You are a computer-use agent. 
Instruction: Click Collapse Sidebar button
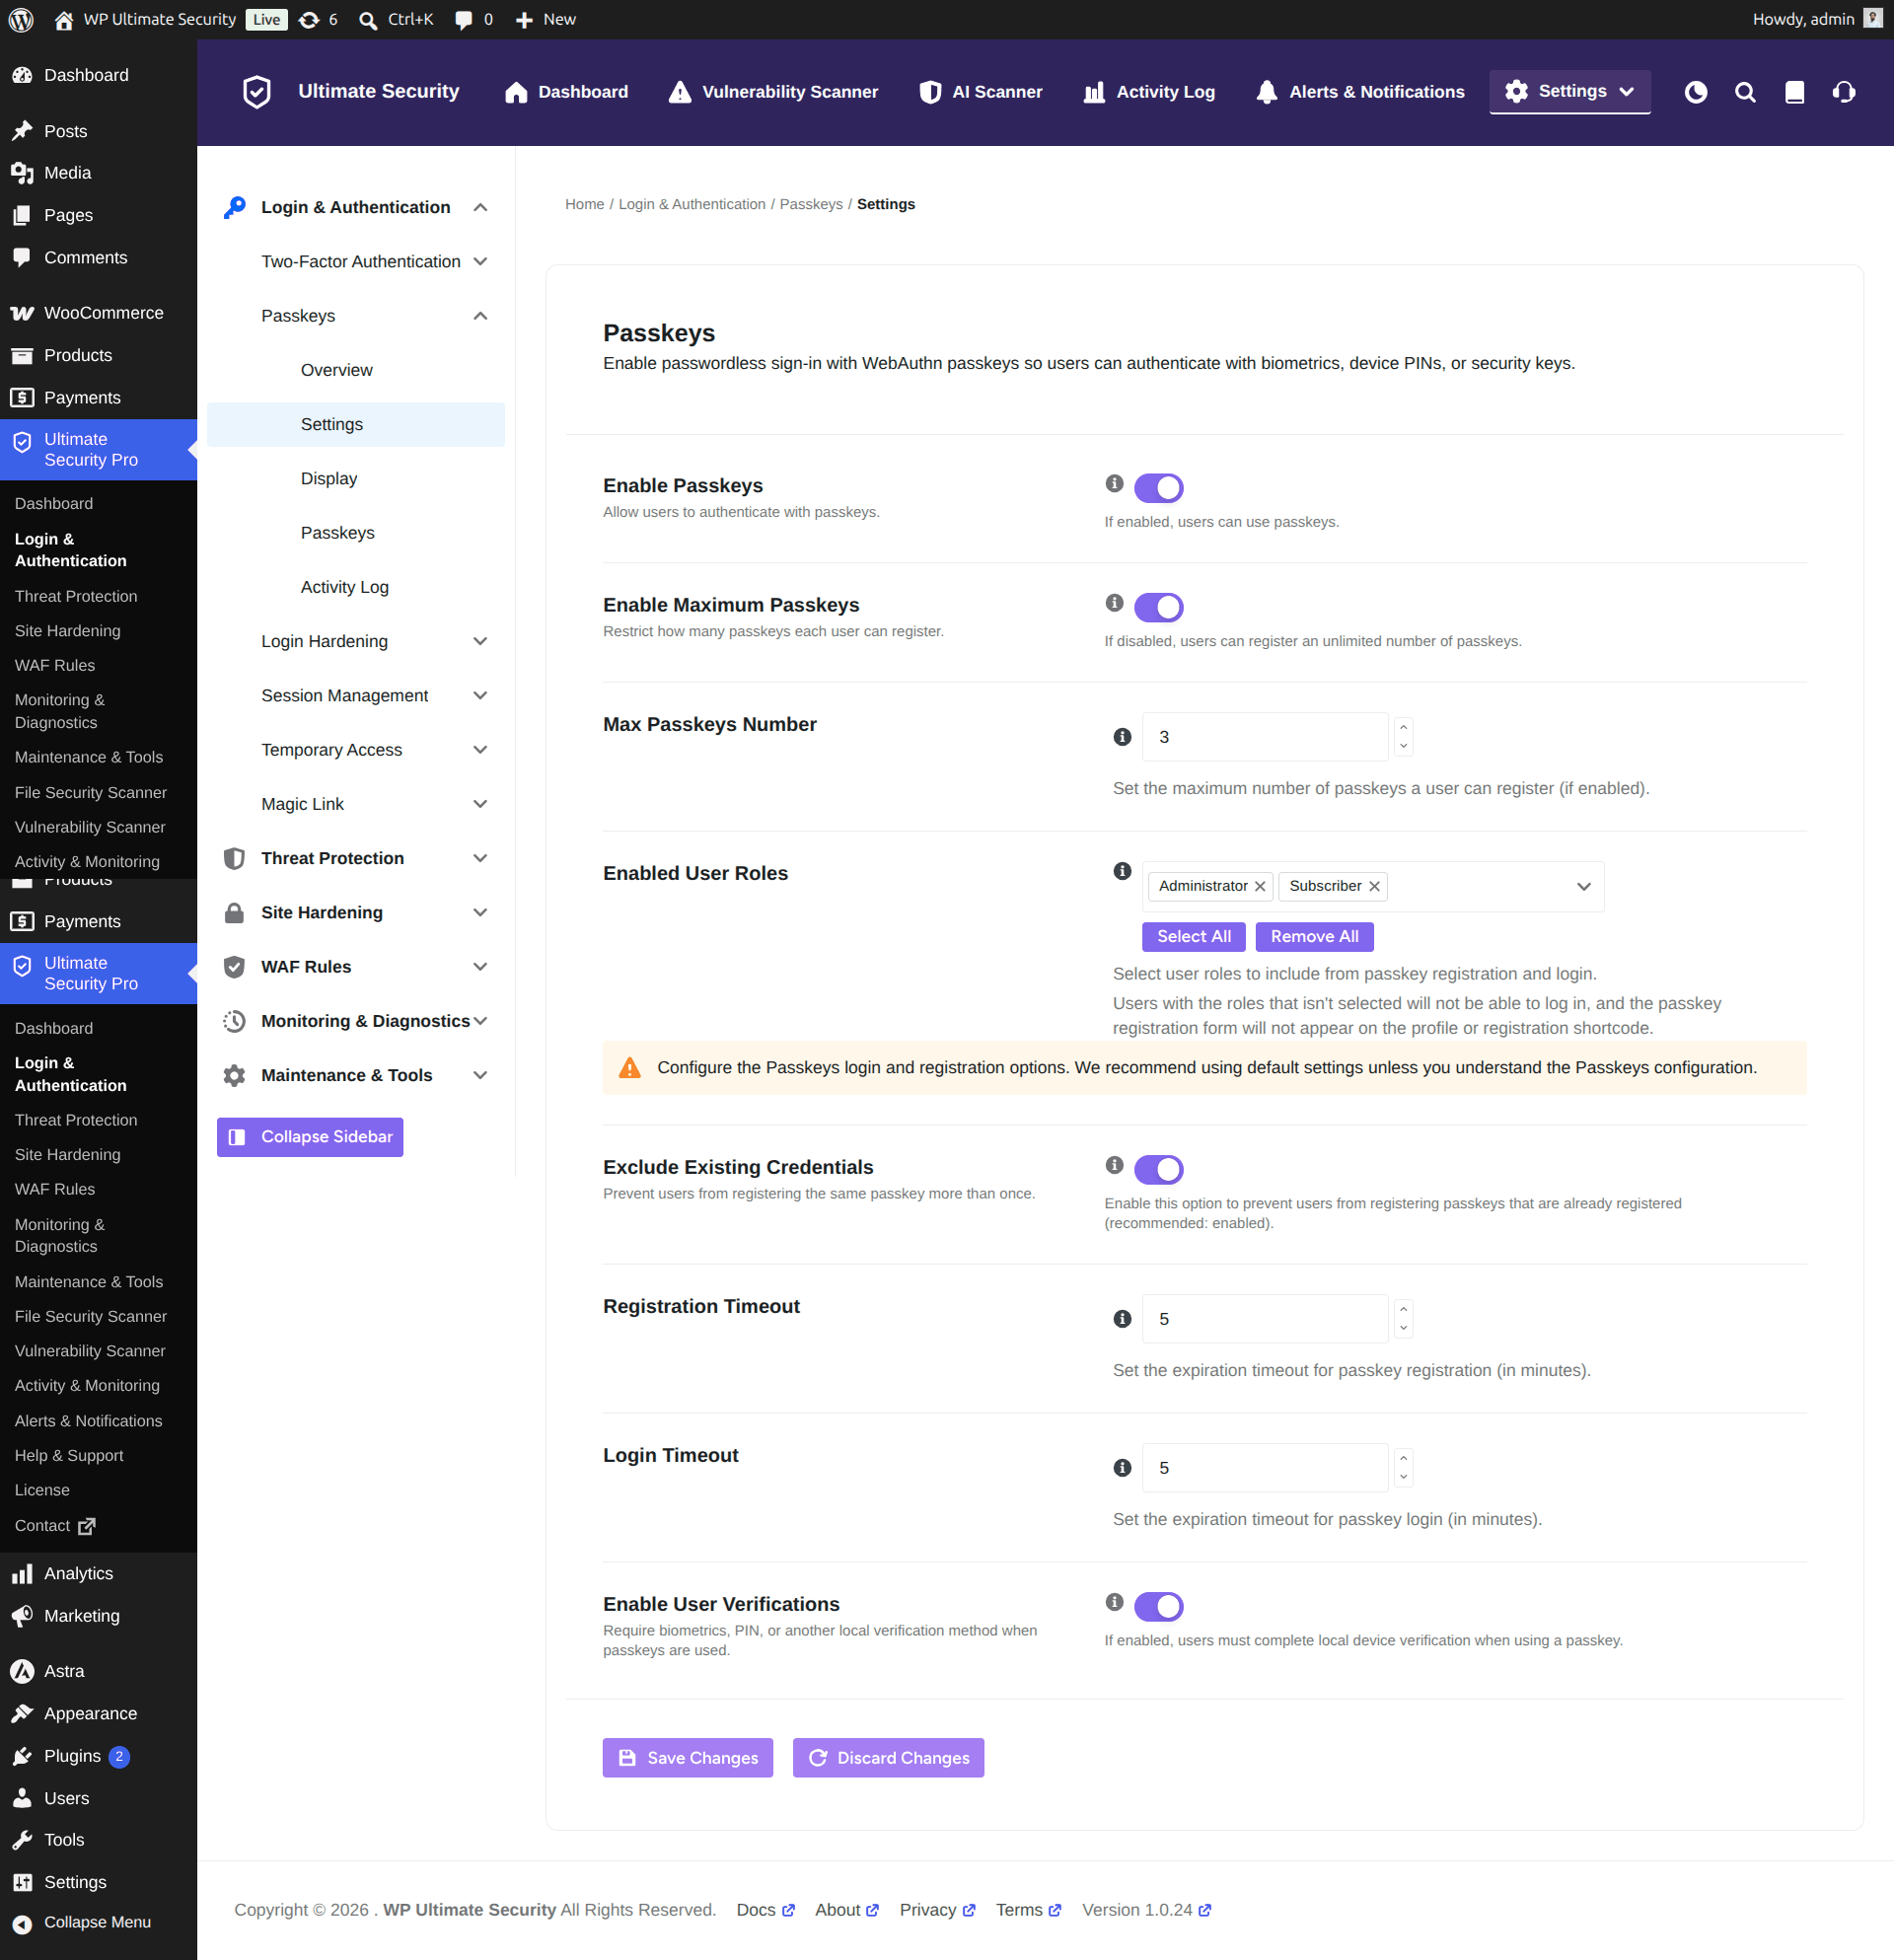tap(310, 1137)
